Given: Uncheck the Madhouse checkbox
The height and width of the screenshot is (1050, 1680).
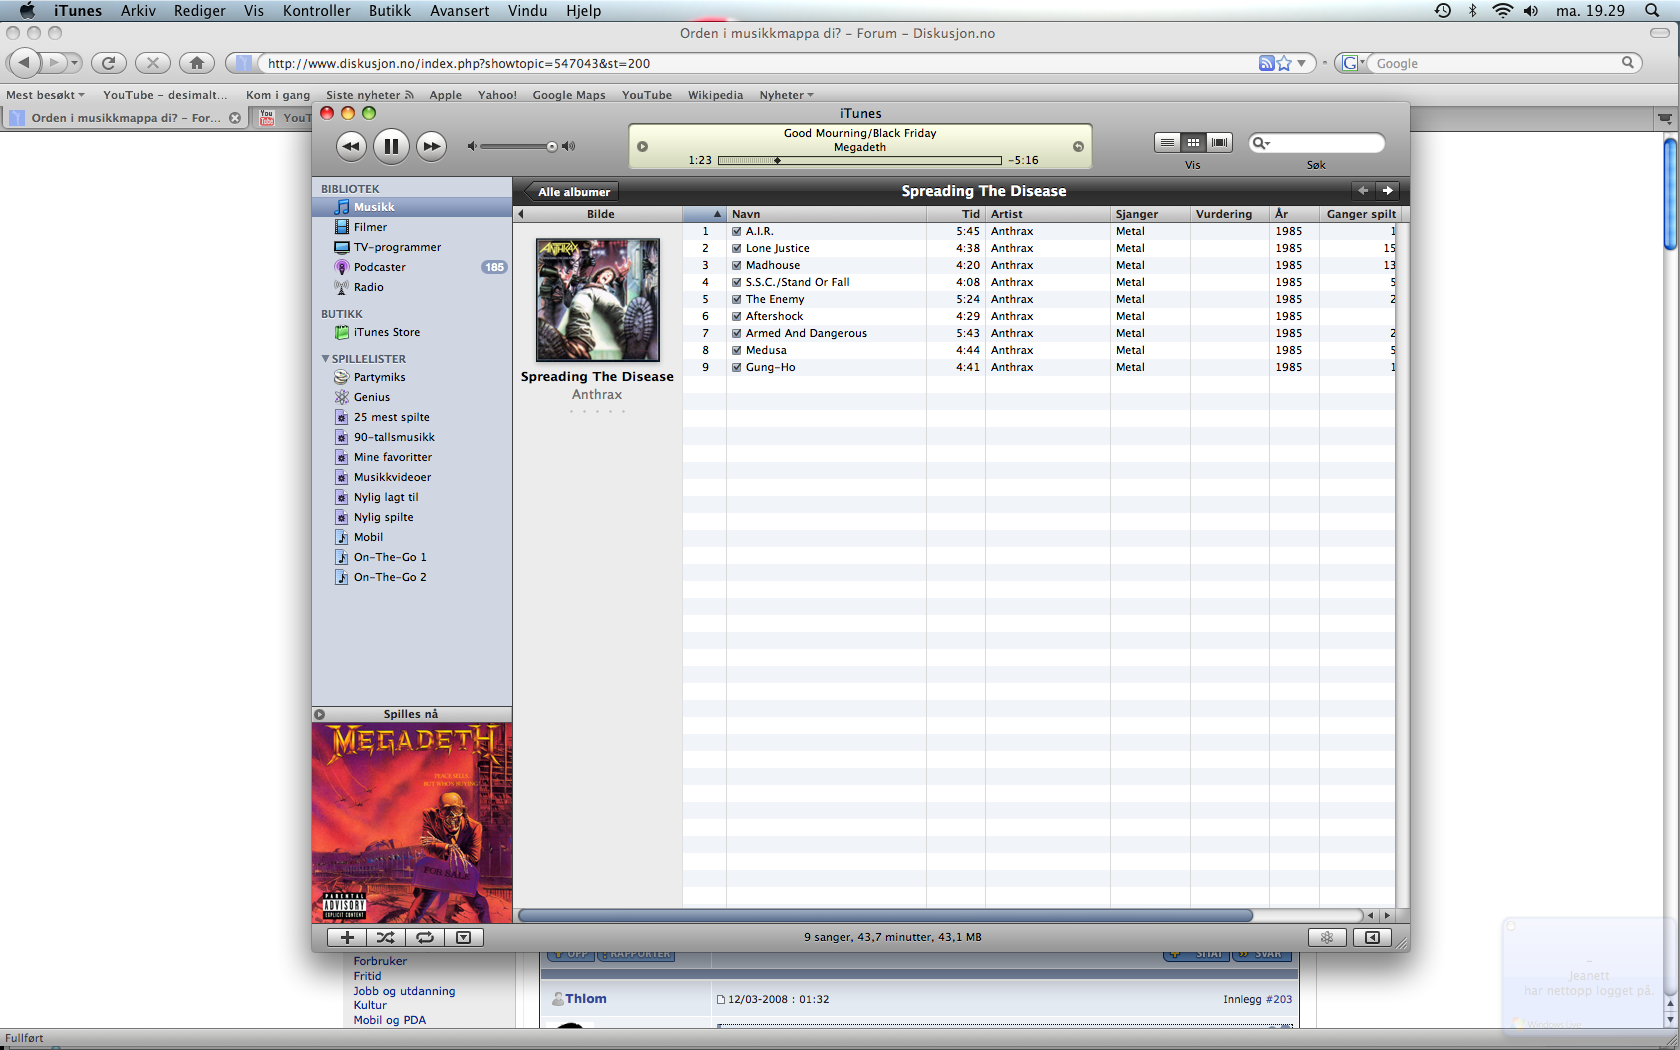Looking at the screenshot, I should 737,265.
